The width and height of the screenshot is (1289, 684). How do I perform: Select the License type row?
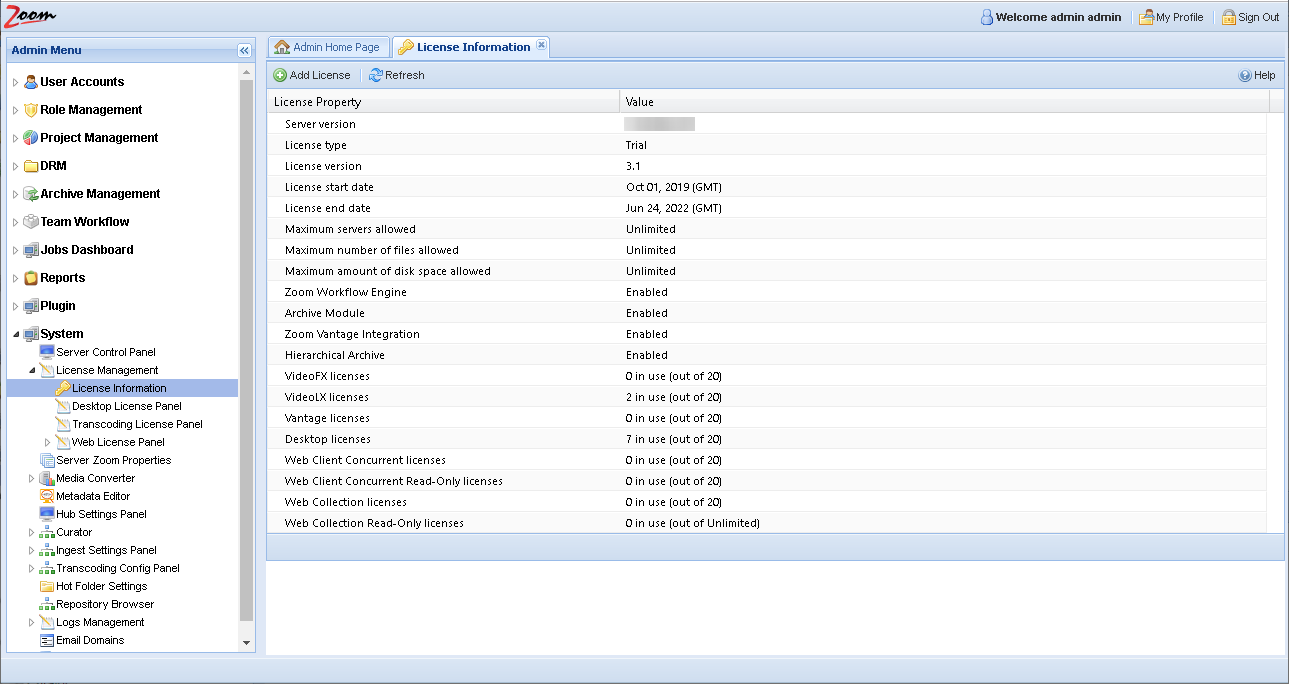(766, 145)
